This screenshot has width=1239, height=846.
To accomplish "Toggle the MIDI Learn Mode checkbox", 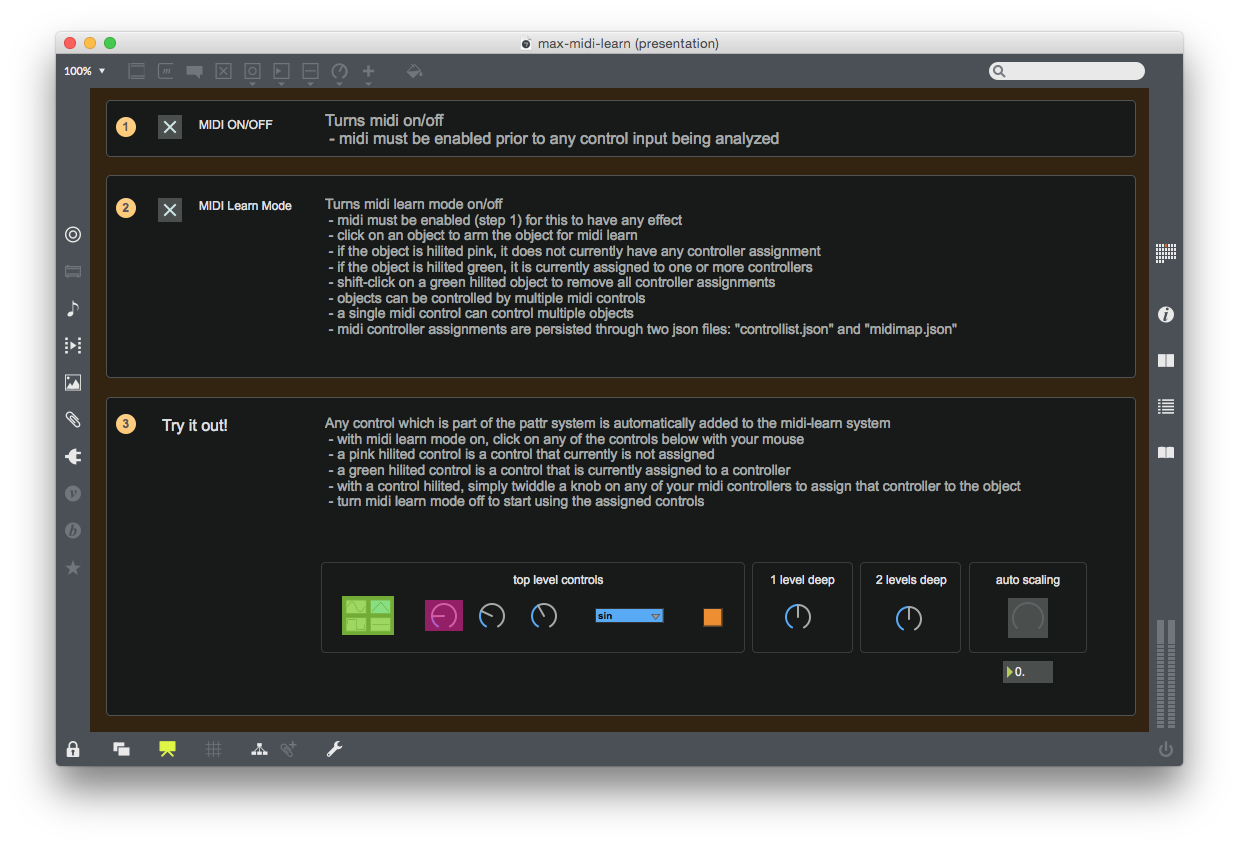I will pyautogui.click(x=170, y=209).
